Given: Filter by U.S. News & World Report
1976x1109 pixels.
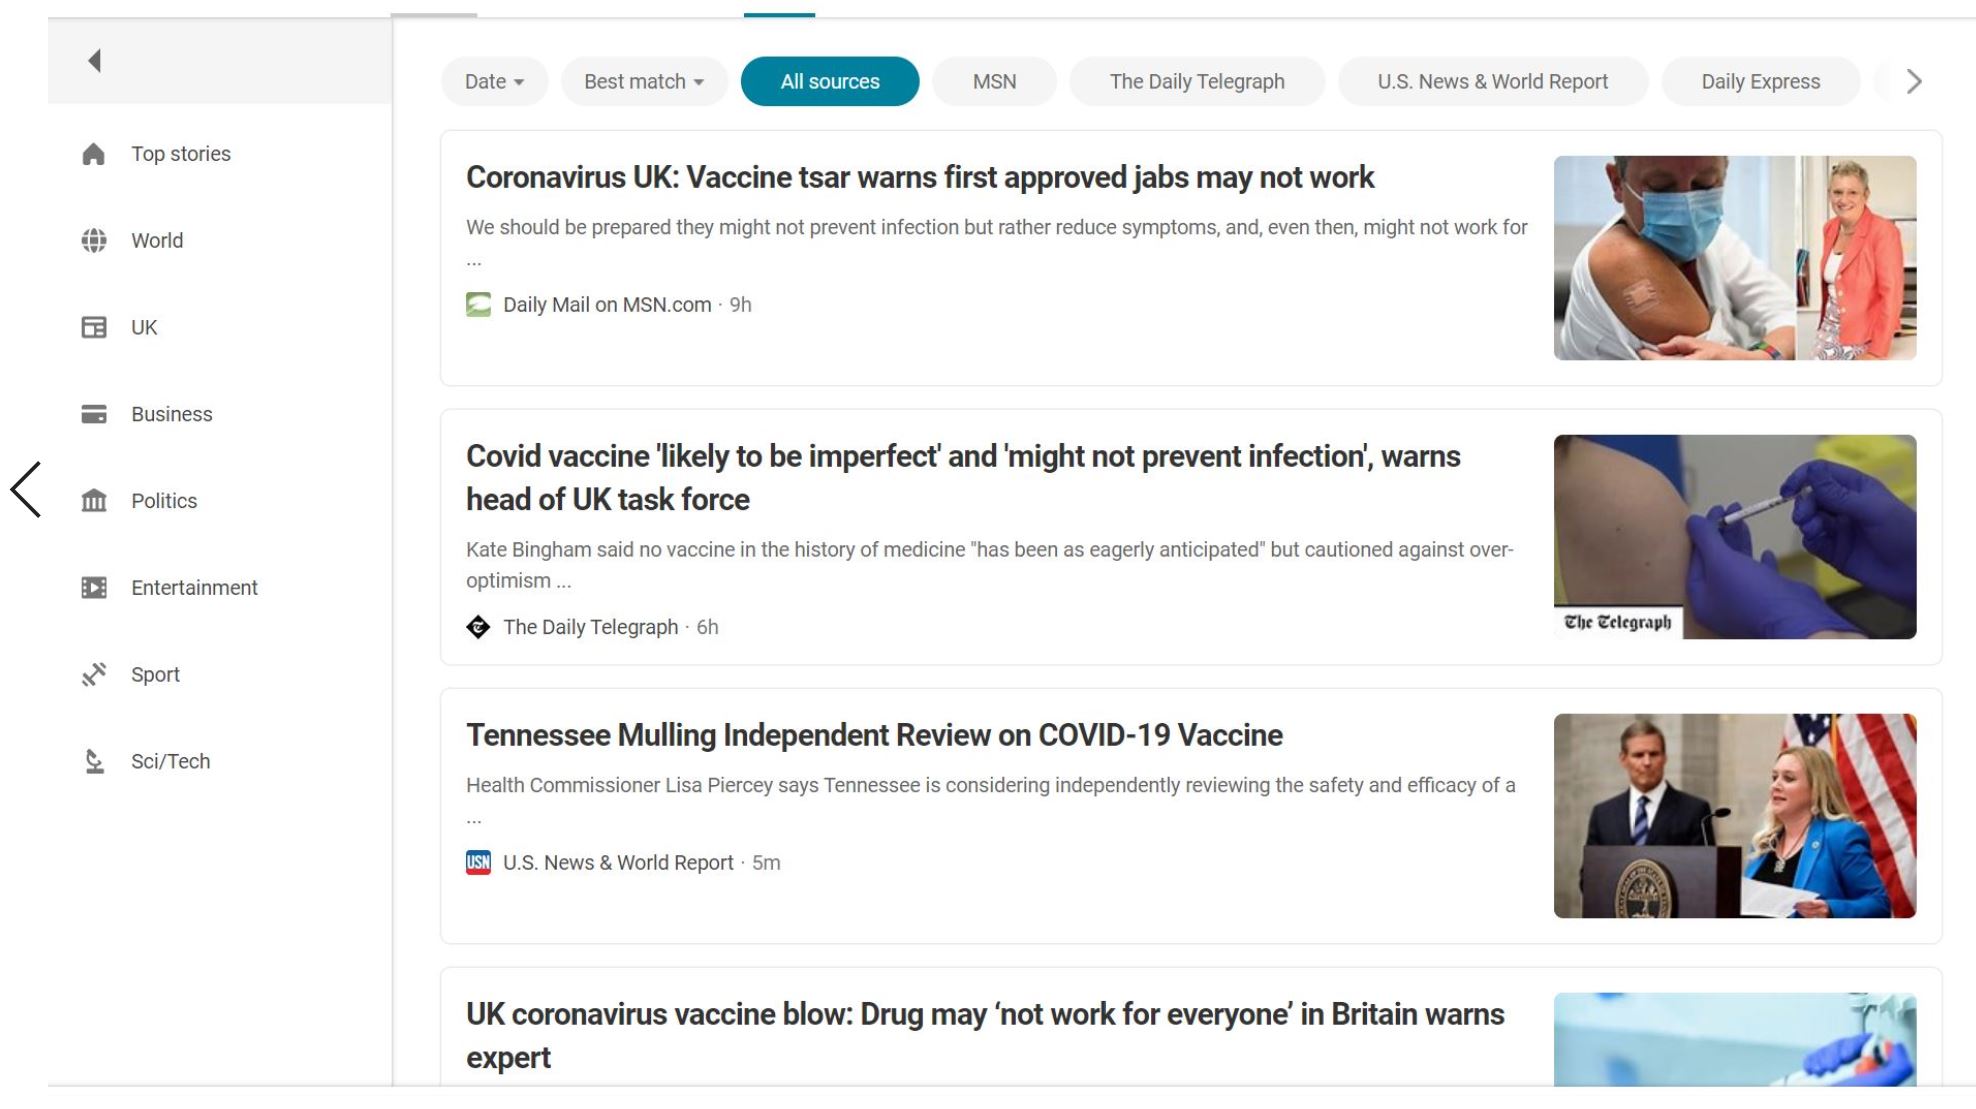Looking at the screenshot, I should click(x=1492, y=82).
